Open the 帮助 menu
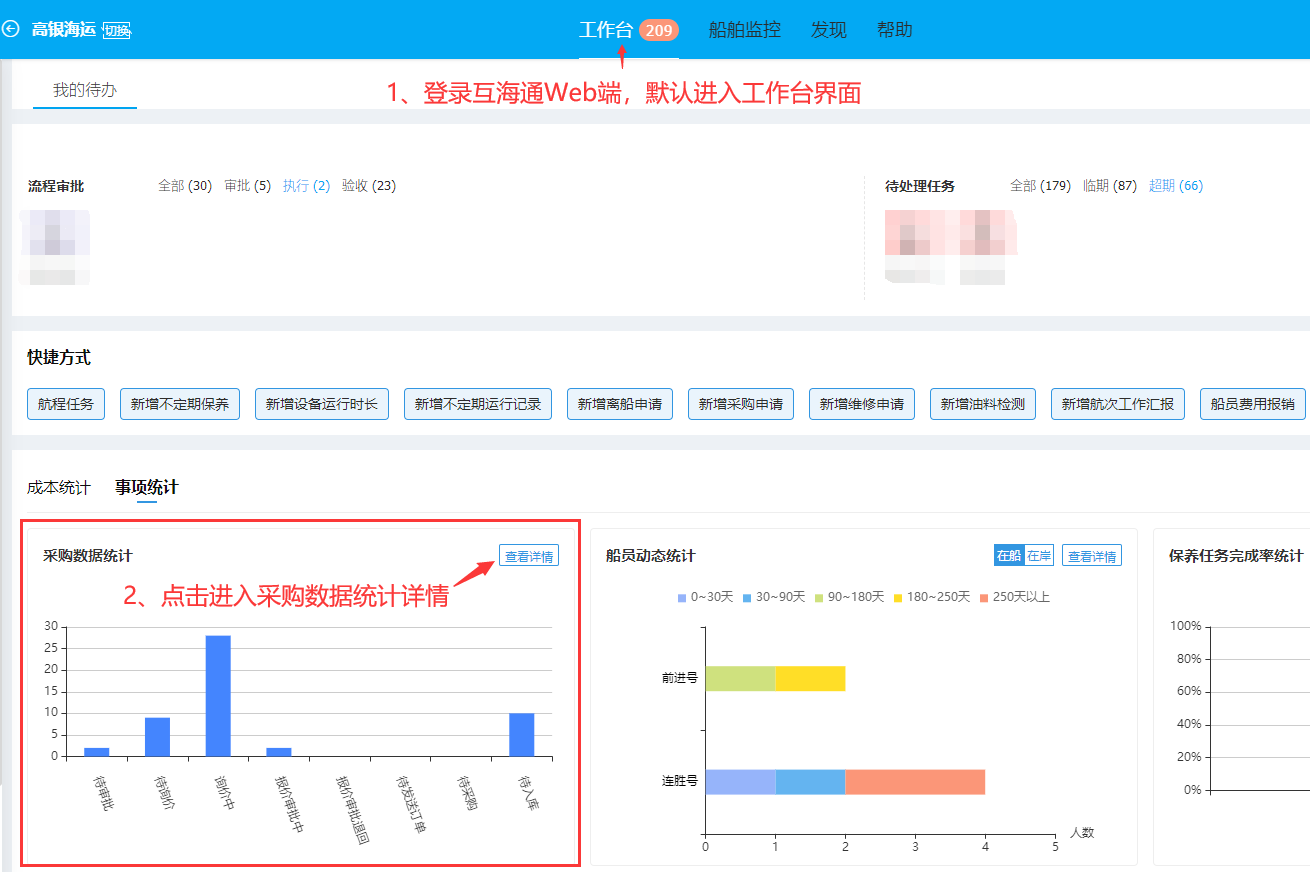 coord(895,30)
